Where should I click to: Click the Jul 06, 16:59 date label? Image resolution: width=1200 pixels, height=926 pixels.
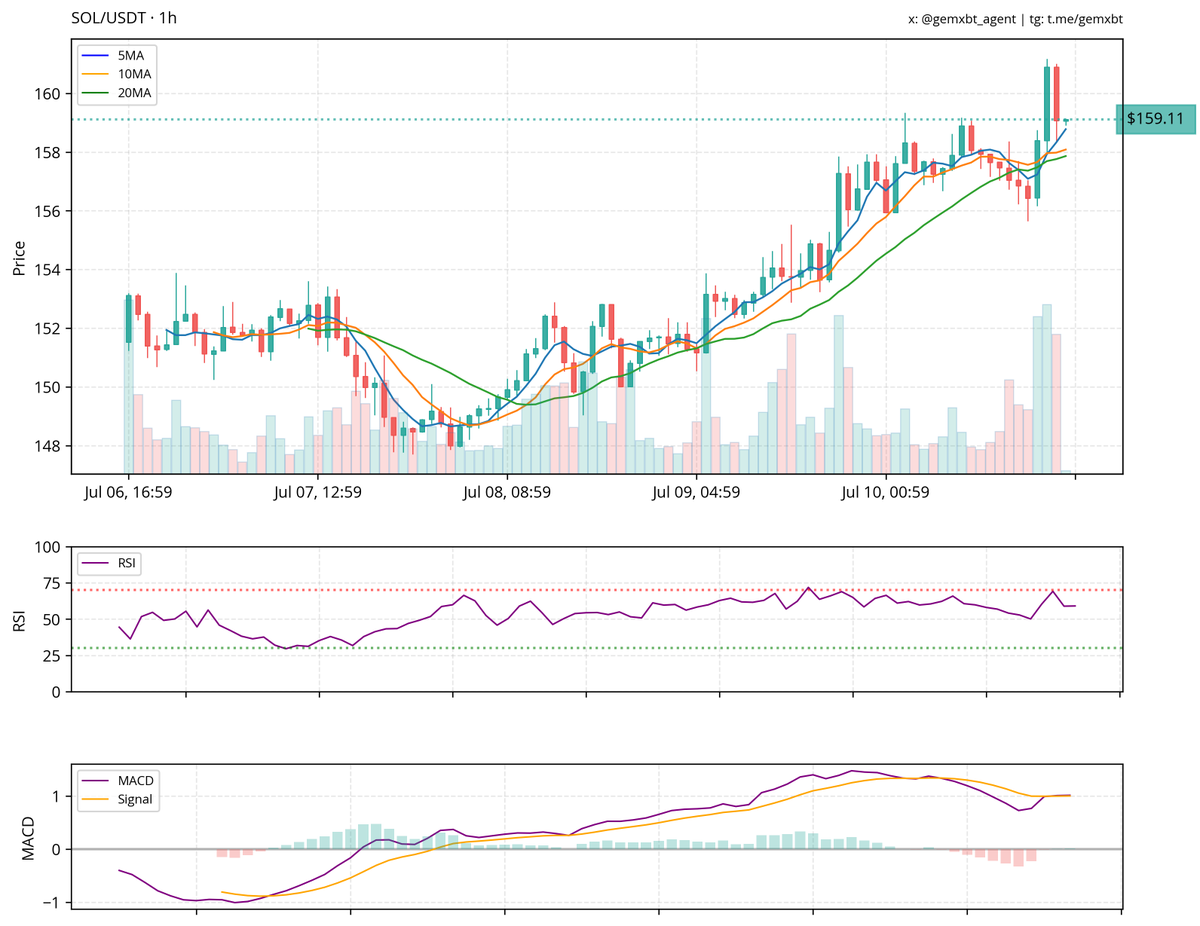click(x=128, y=492)
